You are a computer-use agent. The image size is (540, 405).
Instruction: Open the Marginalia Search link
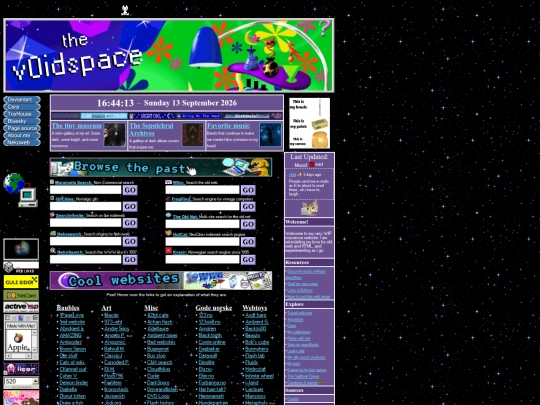click(73, 183)
